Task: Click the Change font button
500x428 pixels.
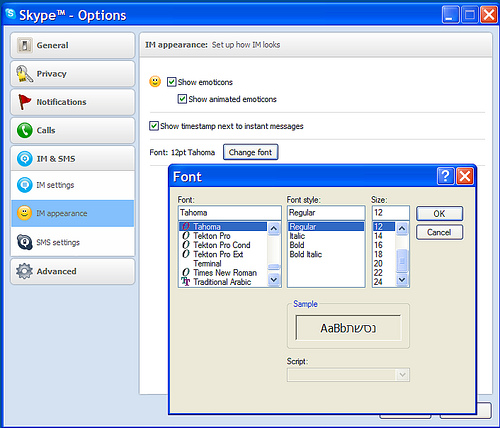Action: point(250,152)
